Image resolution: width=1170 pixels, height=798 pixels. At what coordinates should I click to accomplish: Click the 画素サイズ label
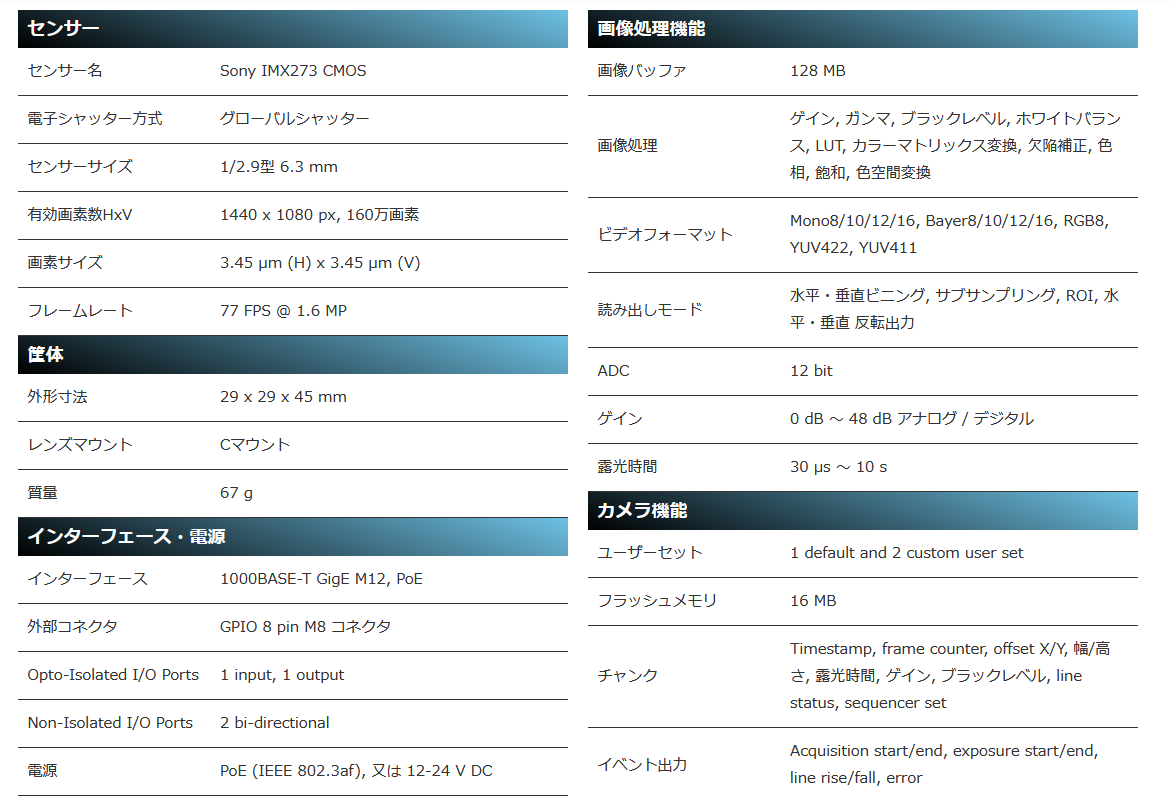pyautogui.click(x=65, y=263)
